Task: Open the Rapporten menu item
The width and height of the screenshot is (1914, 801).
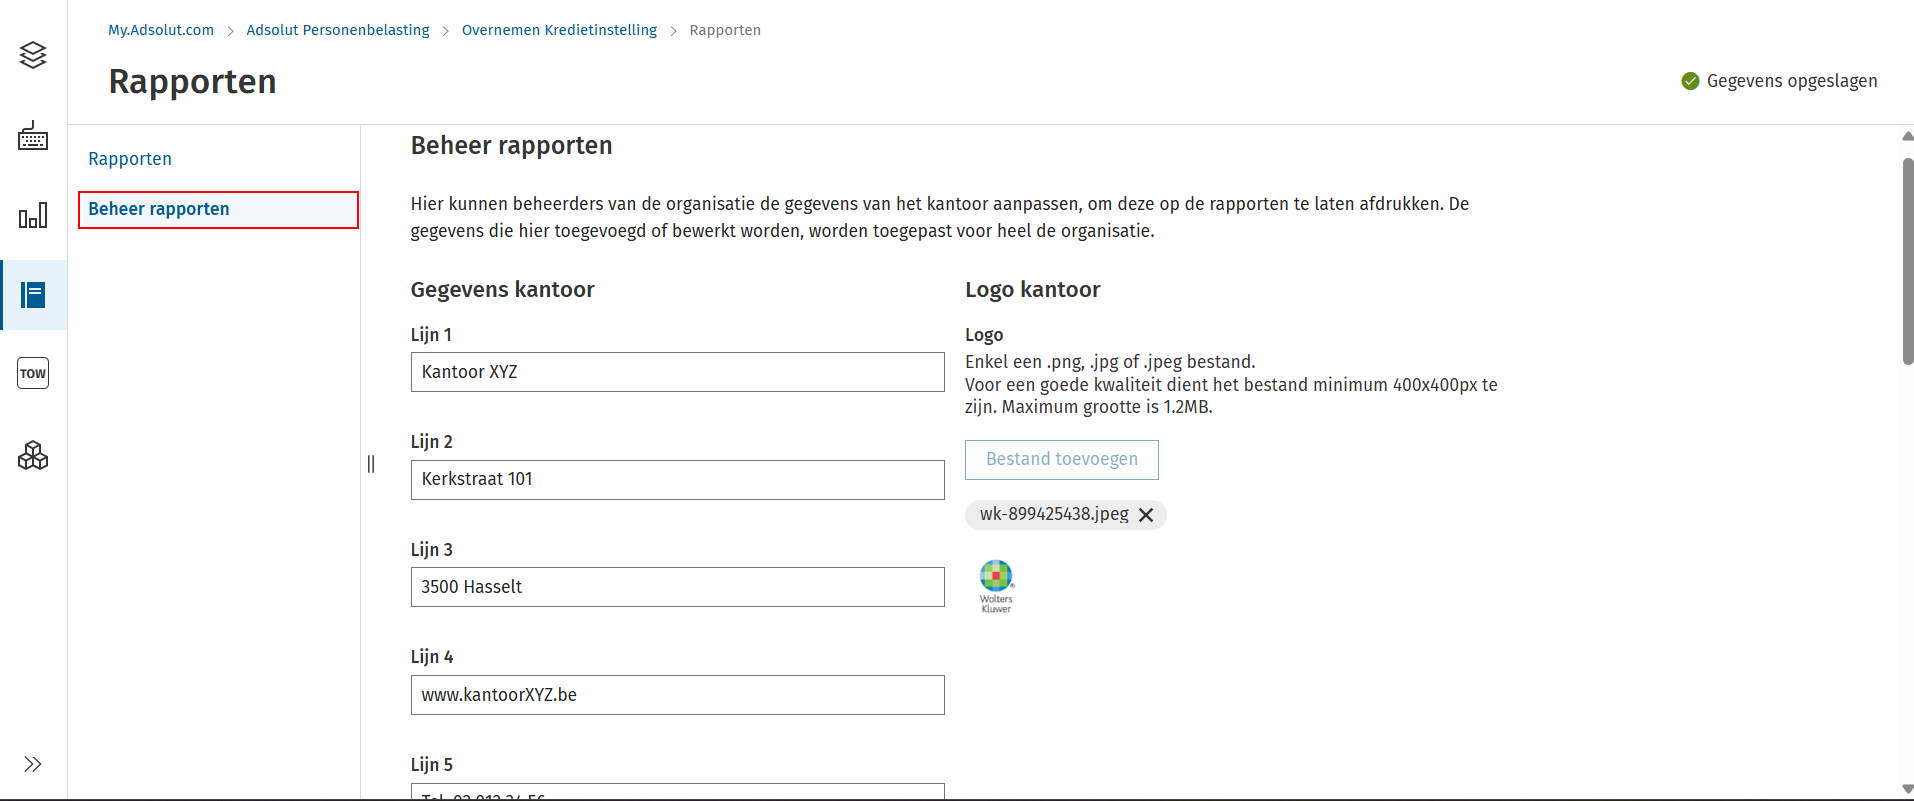Action: tap(130, 159)
